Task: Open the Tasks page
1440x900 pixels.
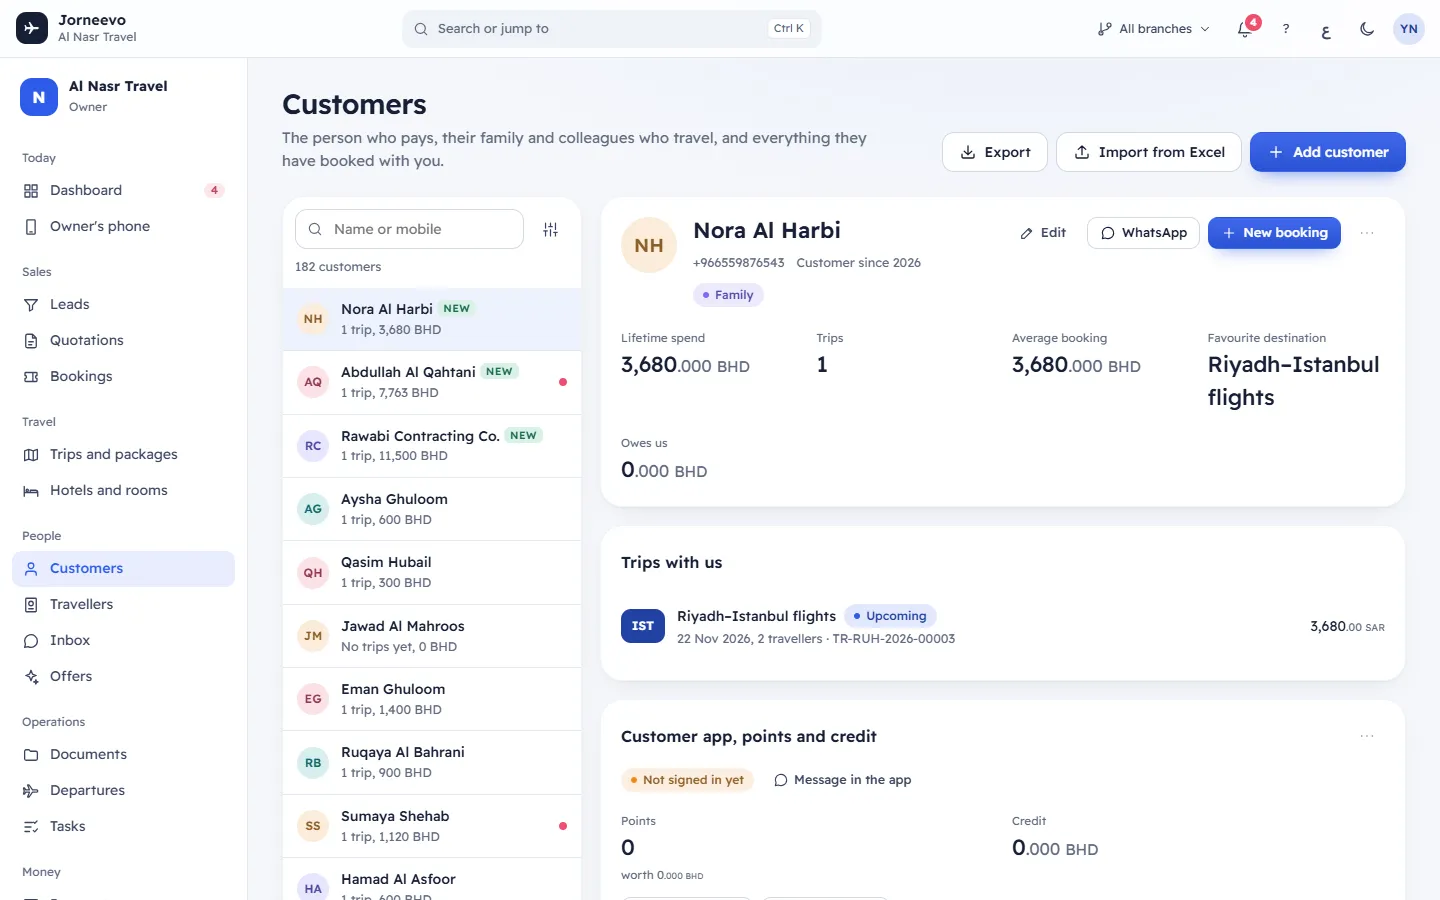Action: click(x=123, y=826)
